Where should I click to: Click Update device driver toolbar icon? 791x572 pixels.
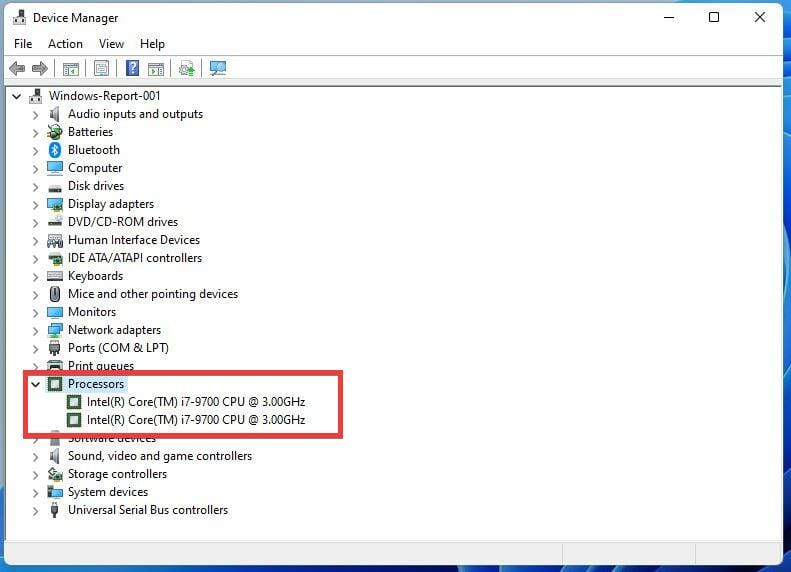point(187,68)
